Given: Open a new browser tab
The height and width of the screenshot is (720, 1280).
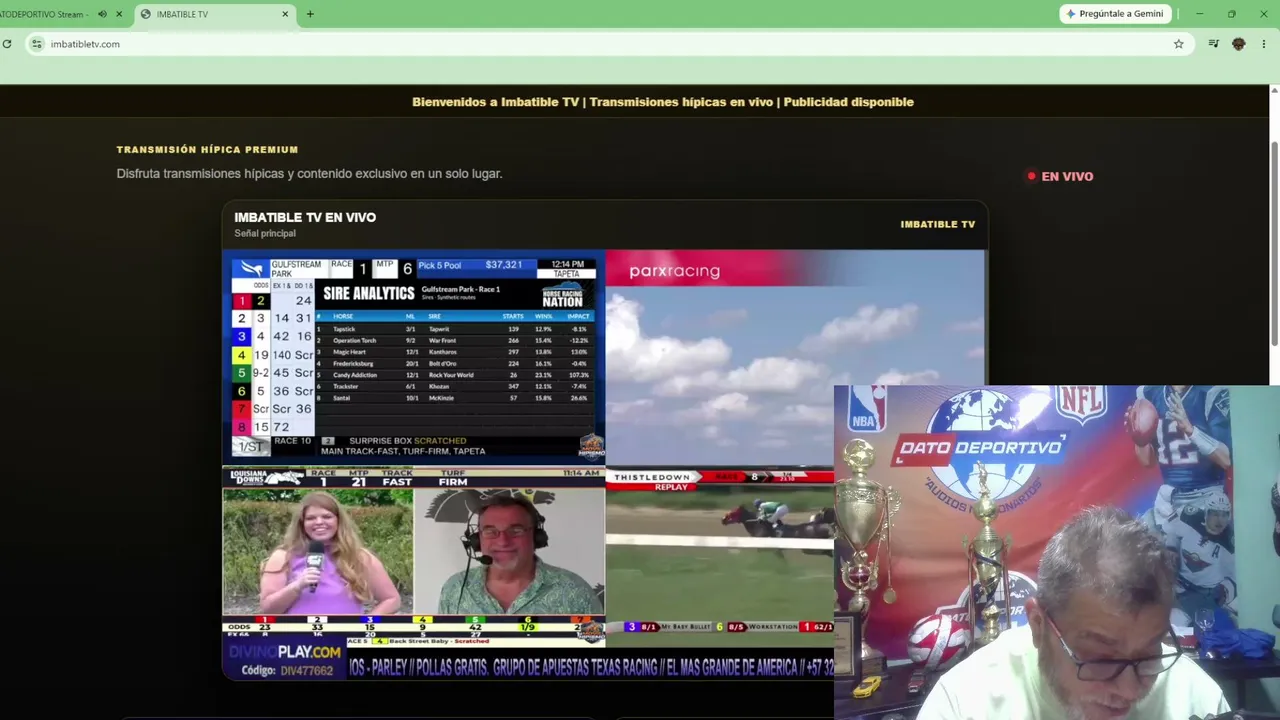Looking at the screenshot, I should coord(310,14).
